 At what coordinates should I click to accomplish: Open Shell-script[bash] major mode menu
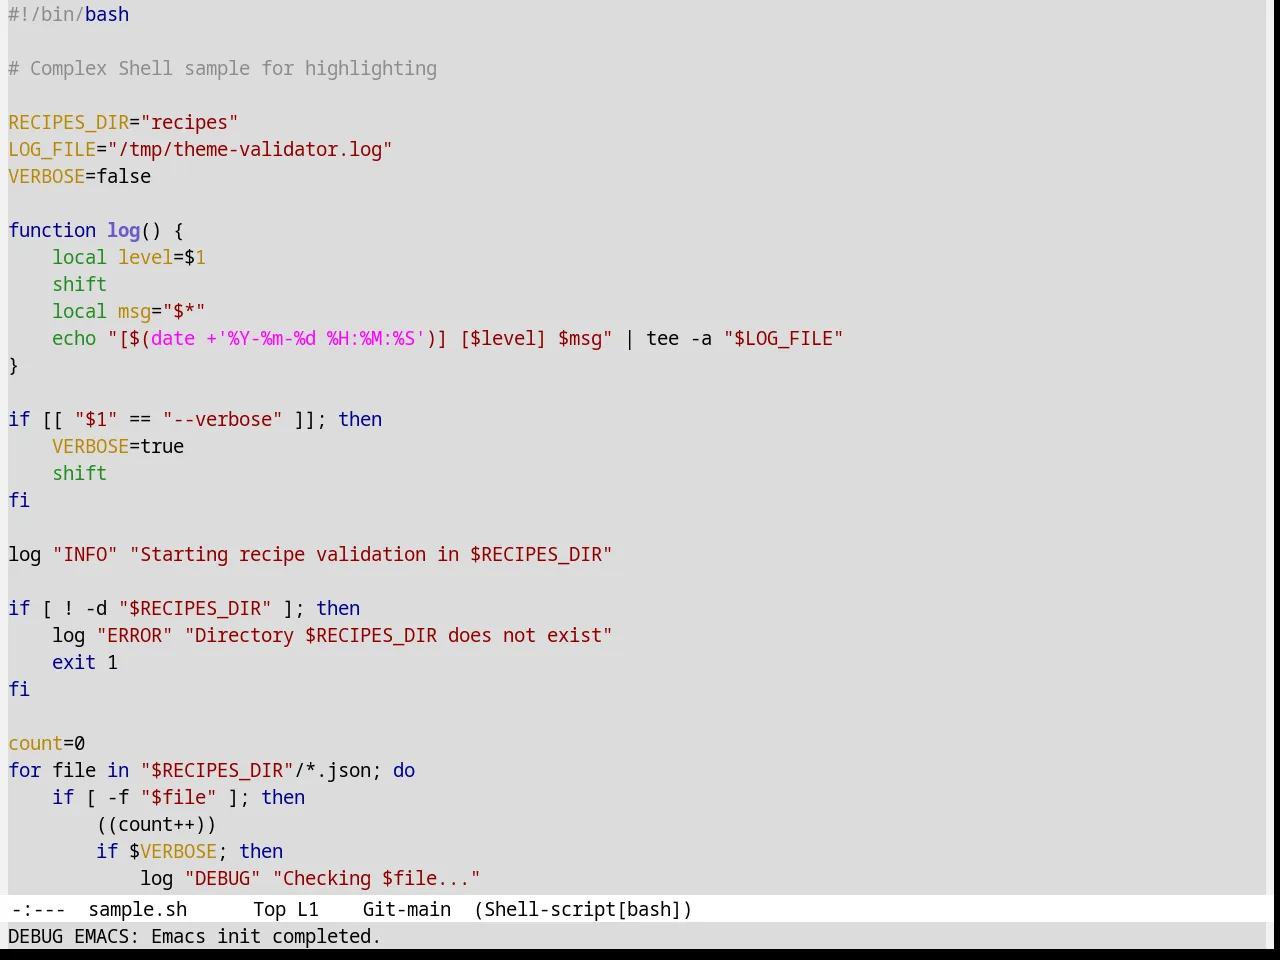pos(583,909)
